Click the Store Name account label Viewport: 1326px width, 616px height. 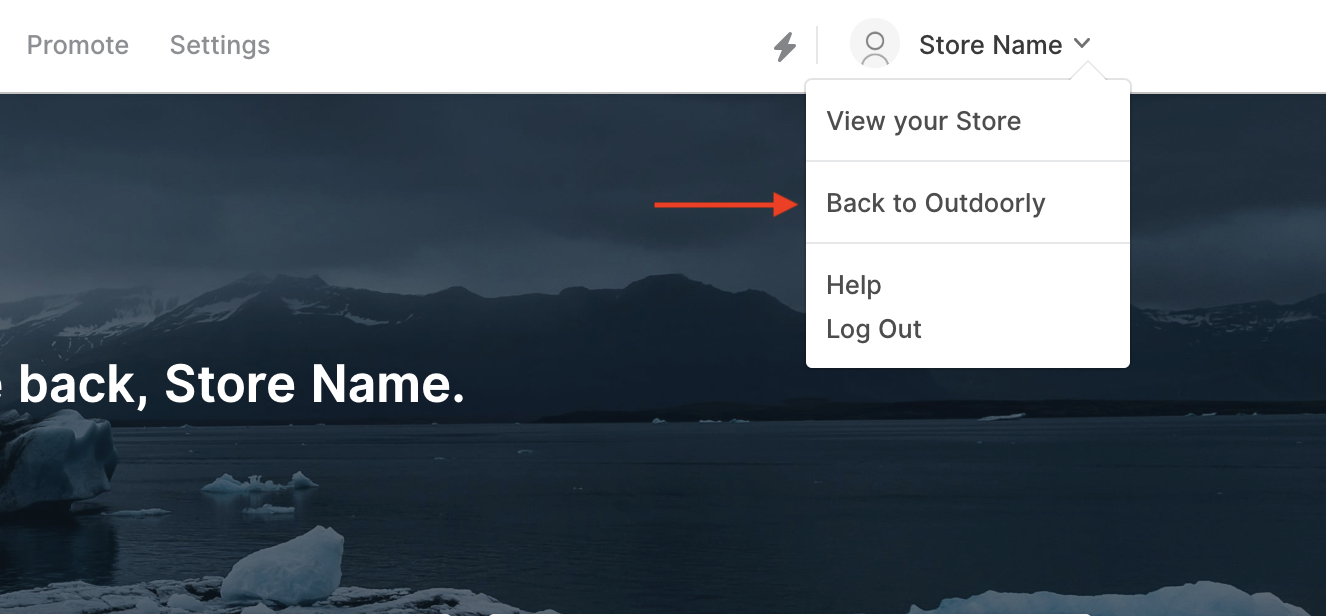(990, 45)
